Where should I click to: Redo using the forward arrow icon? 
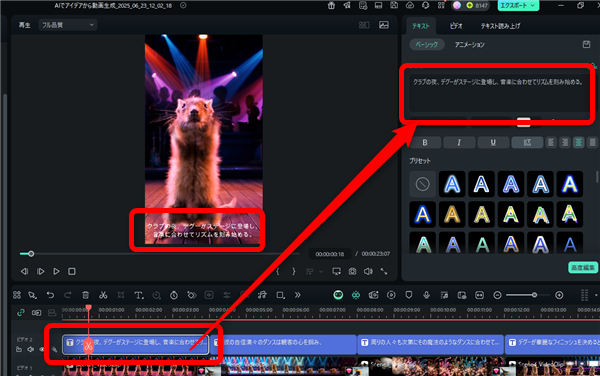click(x=68, y=295)
